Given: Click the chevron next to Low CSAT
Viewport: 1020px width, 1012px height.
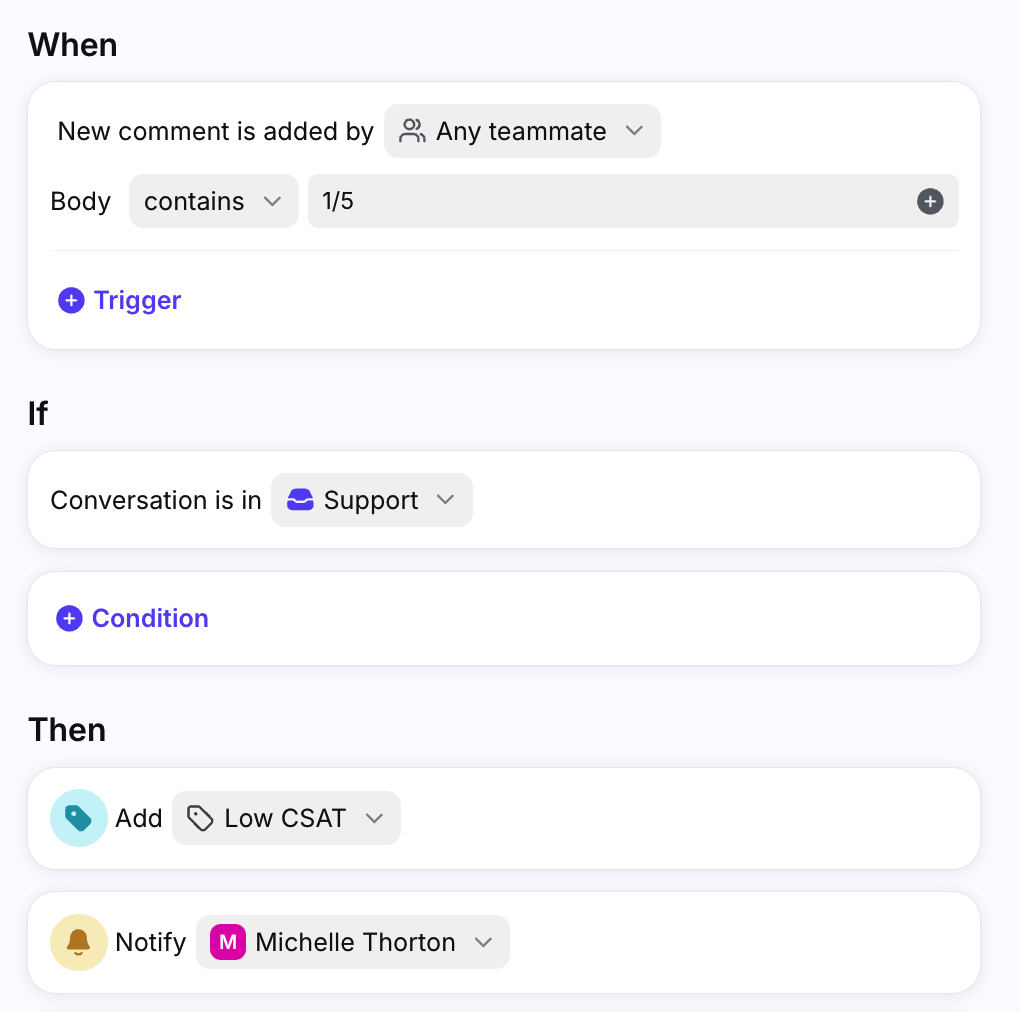Looking at the screenshot, I should coord(374,818).
